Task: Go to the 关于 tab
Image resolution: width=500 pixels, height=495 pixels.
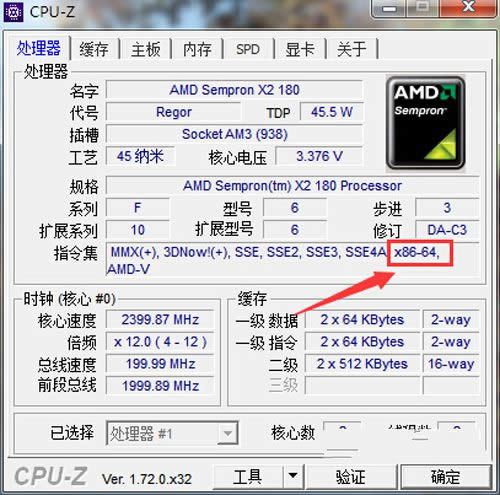Action: 352,49
